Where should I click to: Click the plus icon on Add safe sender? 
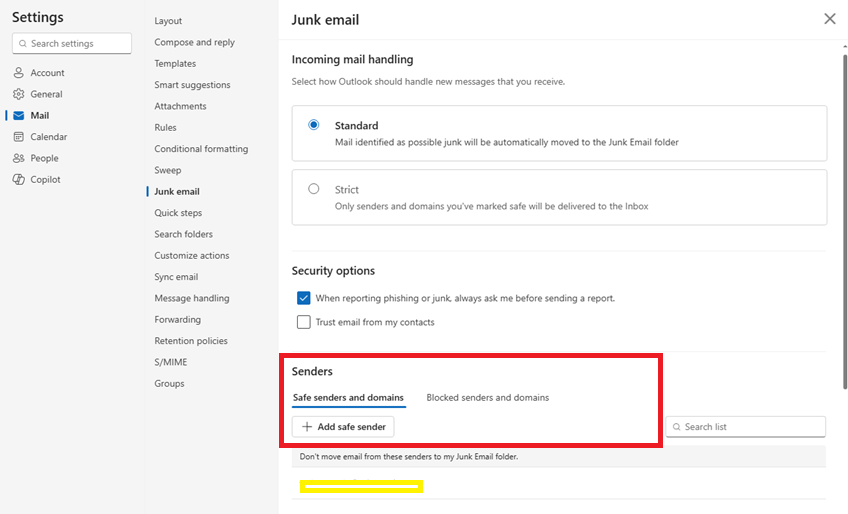pyautogui.click(x=307, y=427)
